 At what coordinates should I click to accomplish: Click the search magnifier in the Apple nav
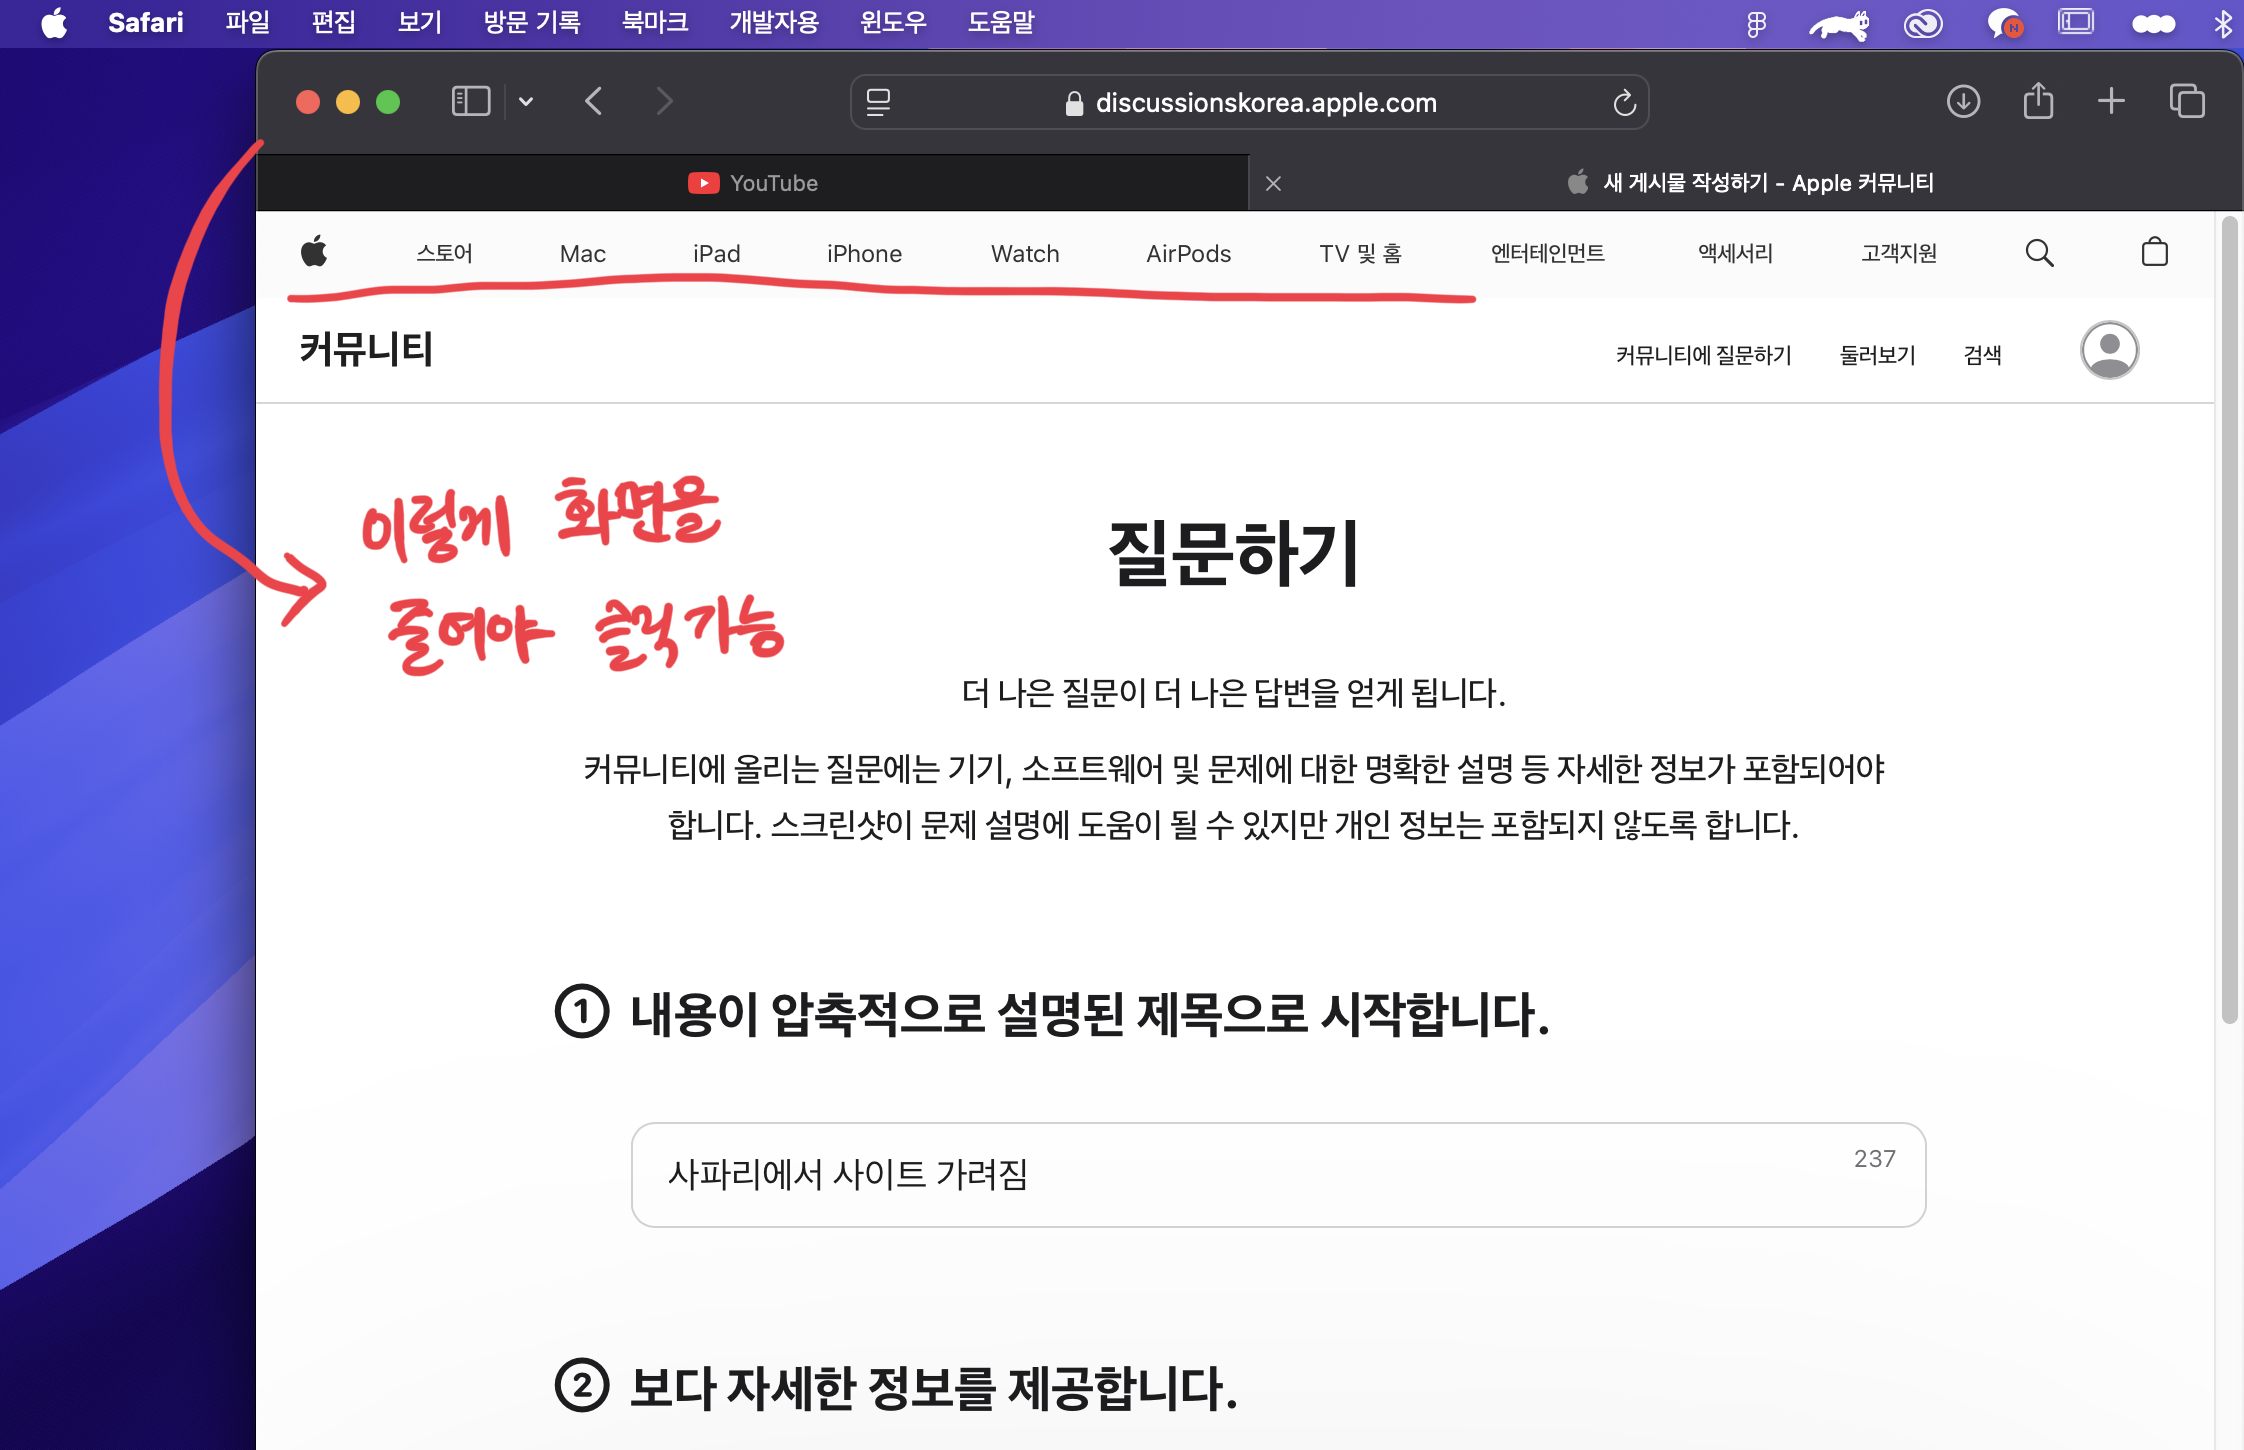(2039, 253)
